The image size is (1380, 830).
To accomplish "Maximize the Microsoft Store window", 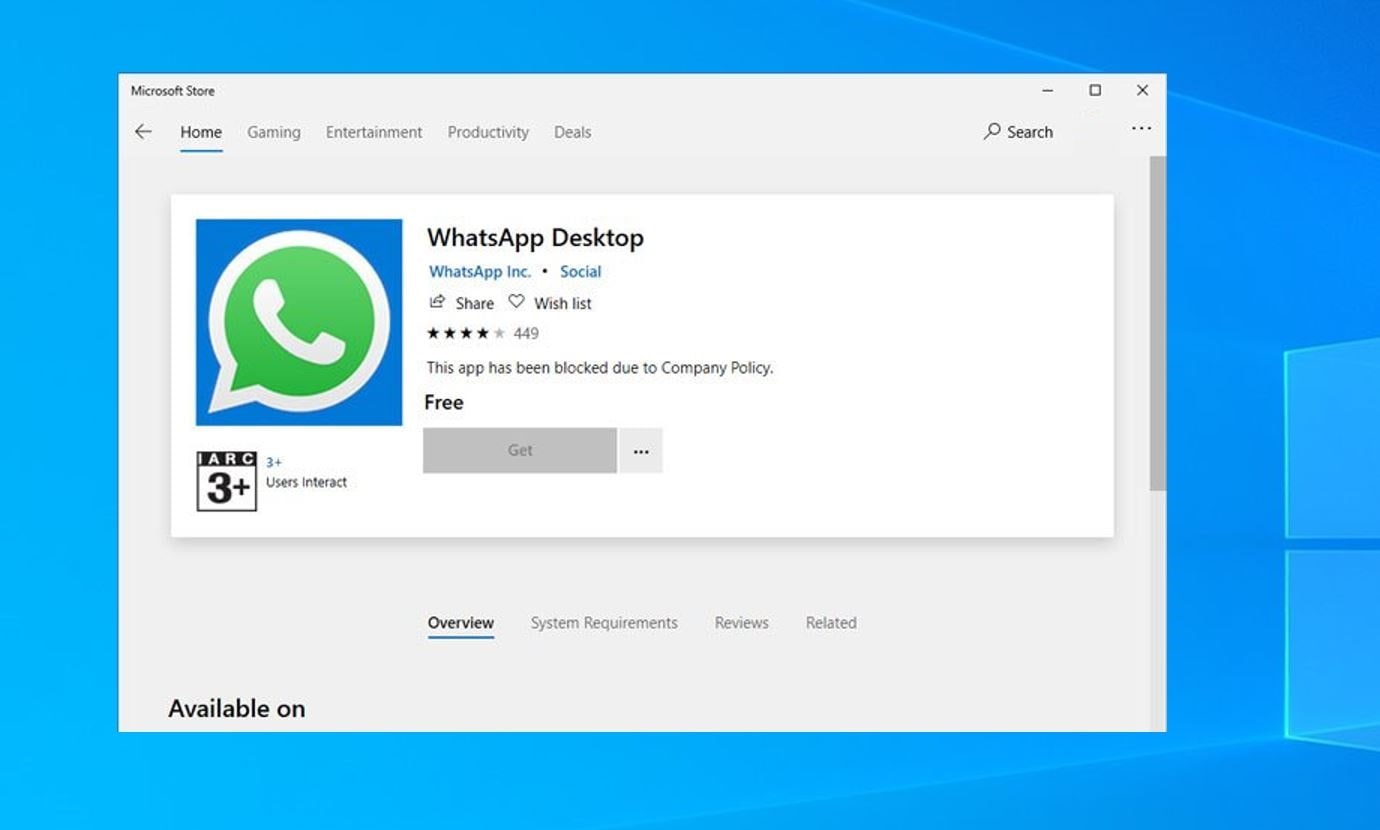I will pyautogui.click(x=1095, y=90).
